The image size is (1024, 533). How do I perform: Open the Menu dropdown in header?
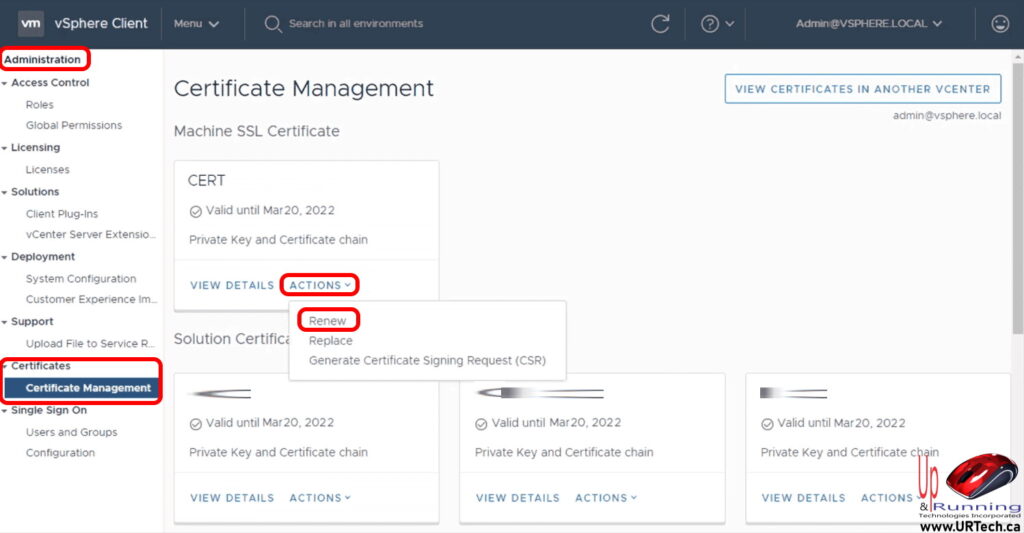coord(196,24)
